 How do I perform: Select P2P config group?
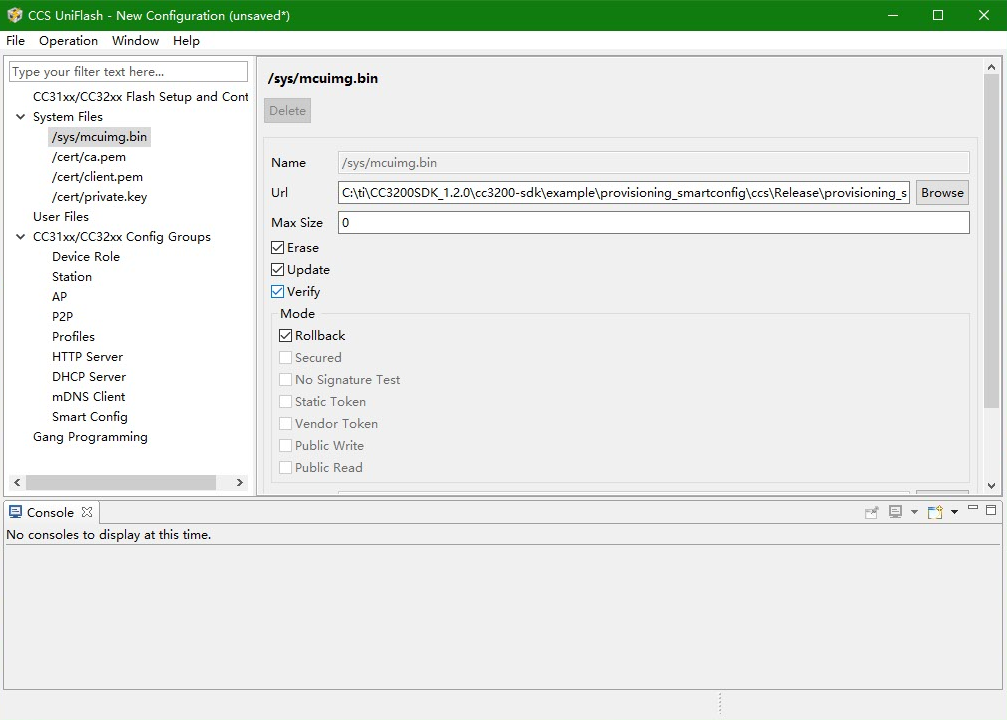pos(62,316)
